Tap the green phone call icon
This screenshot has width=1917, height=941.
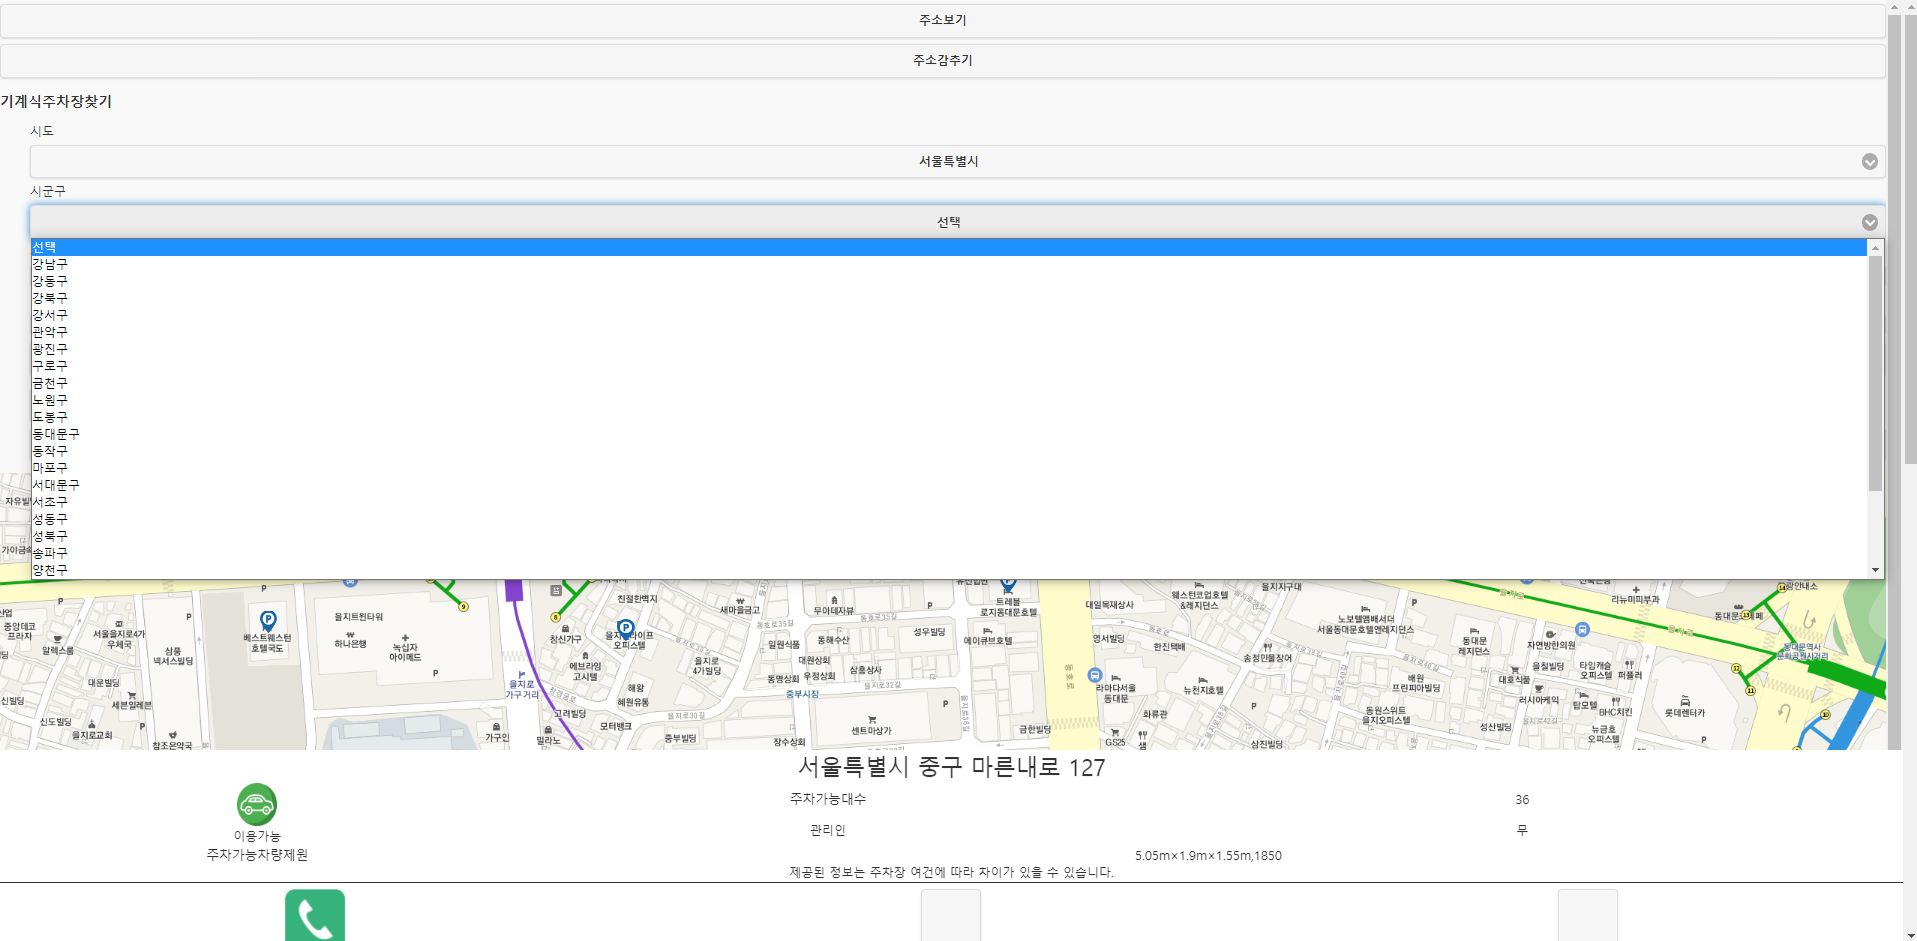[x=315, y=916]
